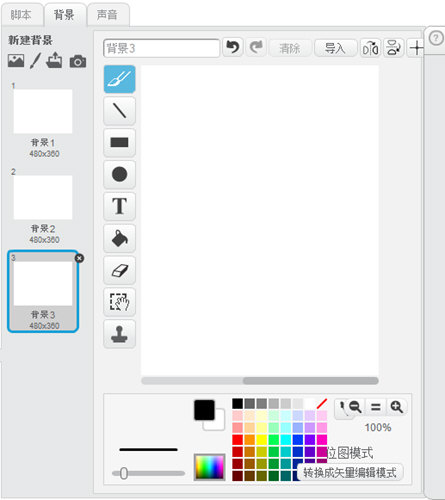Click the brush width slider

pos(148,473)
